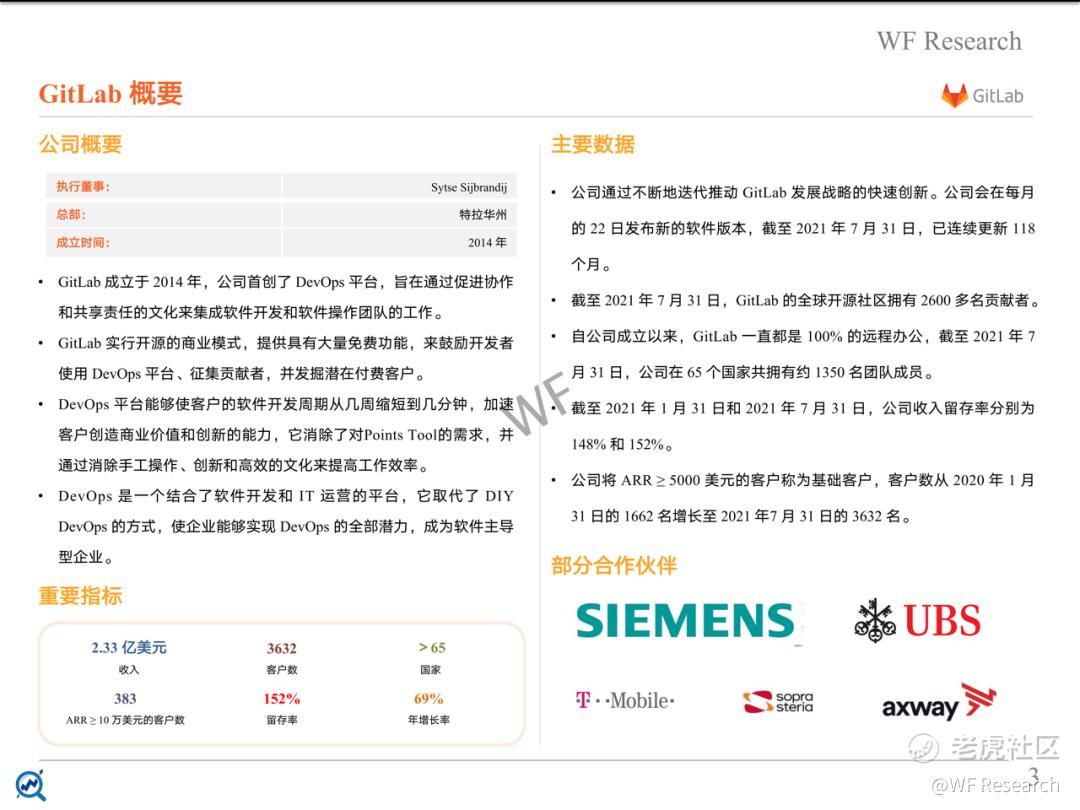Click the '2.33 亿美元' revenue figure

tap(129, 647)
